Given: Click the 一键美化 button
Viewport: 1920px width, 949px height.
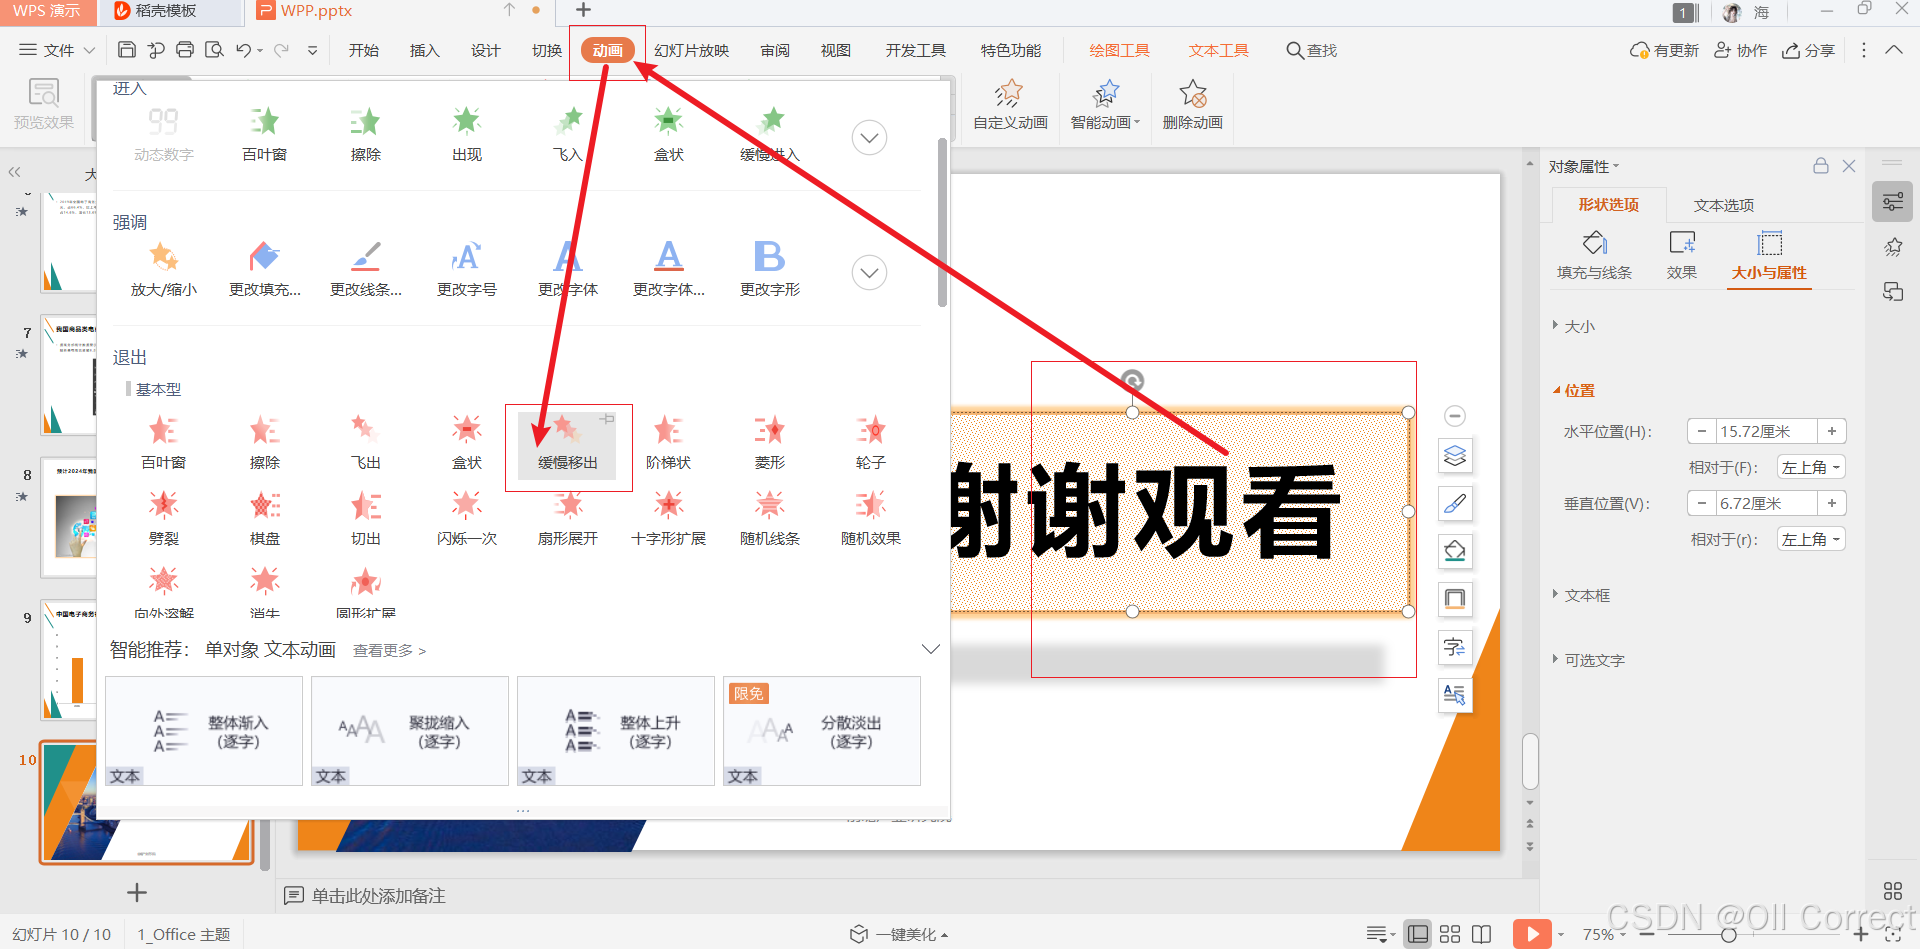Looking at the screenshot, I should [898, 934].
